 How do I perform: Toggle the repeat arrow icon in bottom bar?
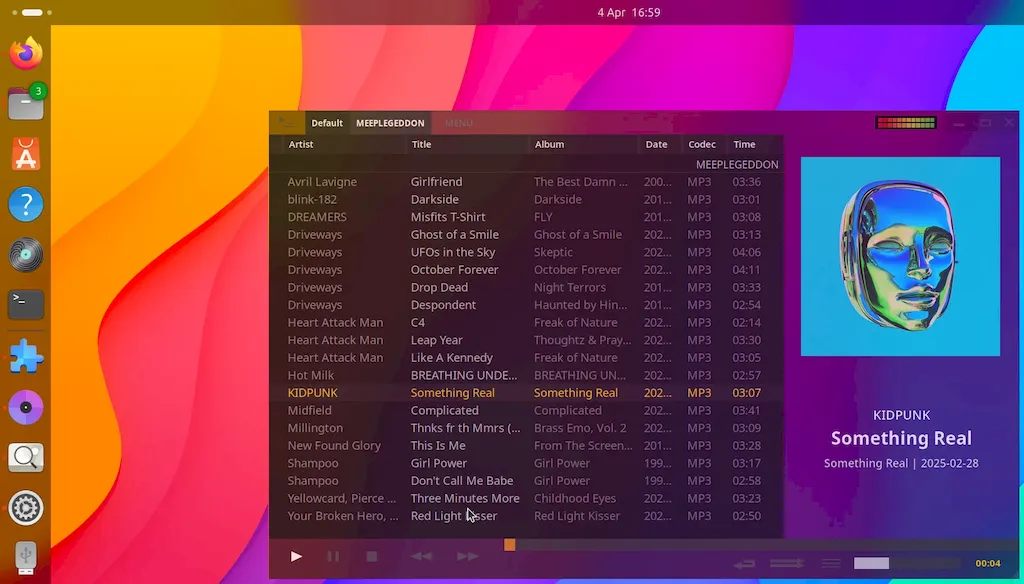(x=744, y=563)
